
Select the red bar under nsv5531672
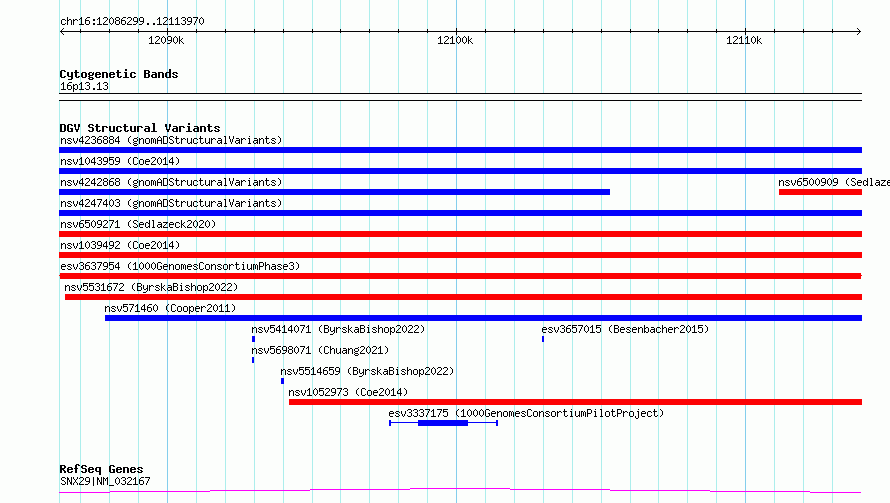click(463, 297)
